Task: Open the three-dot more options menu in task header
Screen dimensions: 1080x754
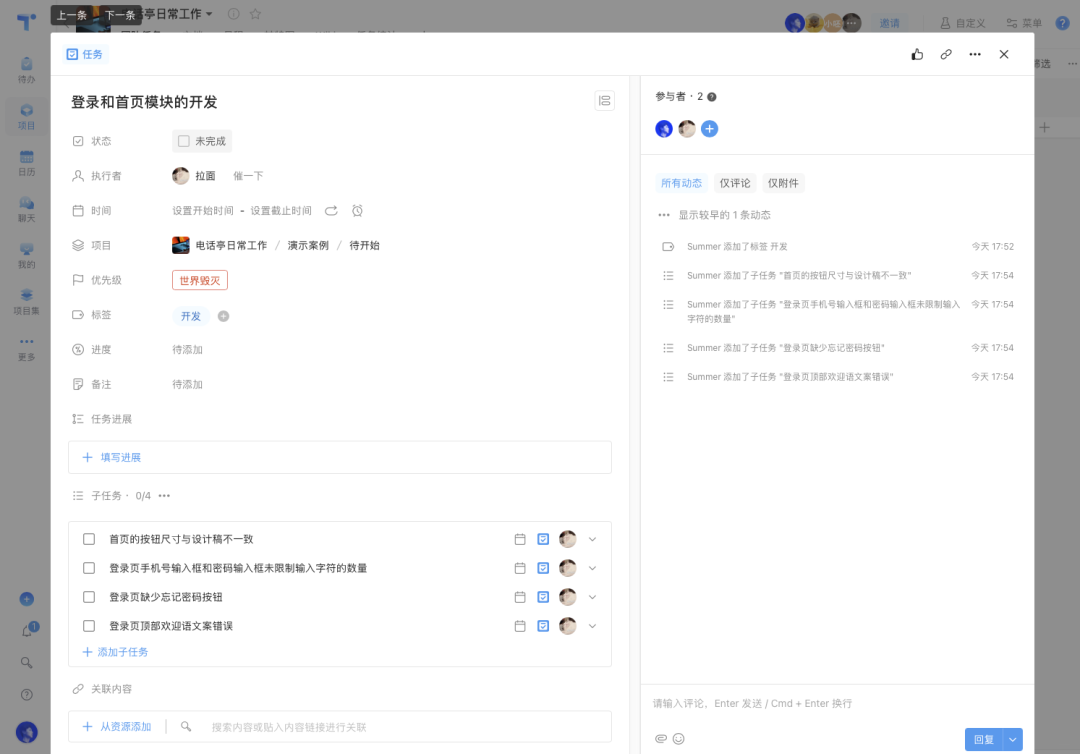Action: 975,55
